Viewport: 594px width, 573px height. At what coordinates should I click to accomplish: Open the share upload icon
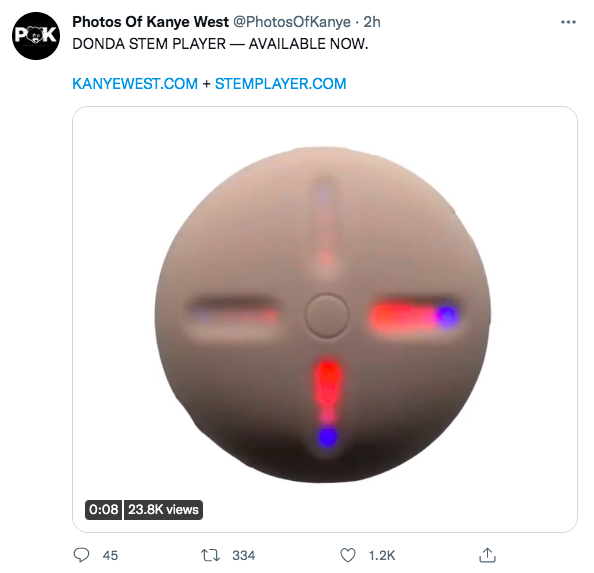pyautogui.click(x=487, y=555)
